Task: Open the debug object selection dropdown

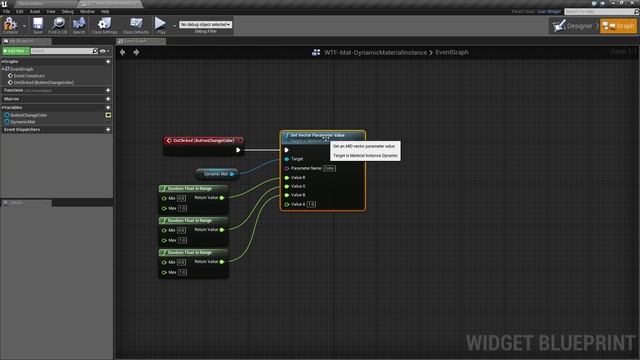Action: 206,24
